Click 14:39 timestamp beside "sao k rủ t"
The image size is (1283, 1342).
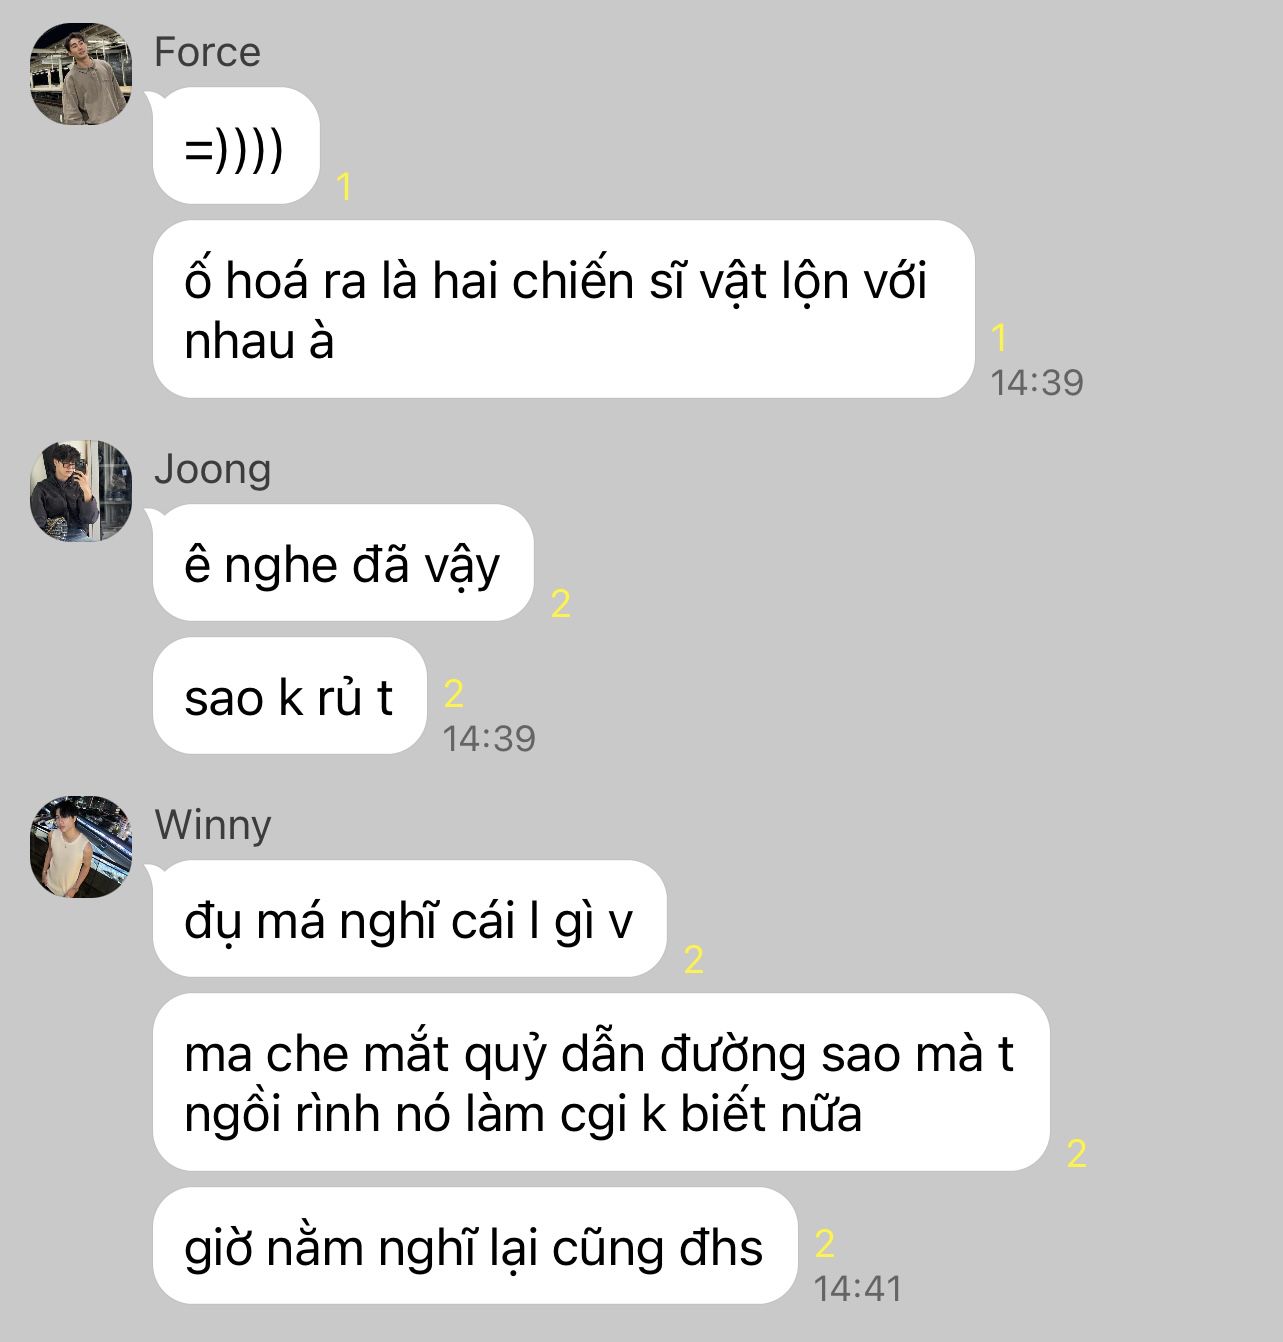pos(489,738)
